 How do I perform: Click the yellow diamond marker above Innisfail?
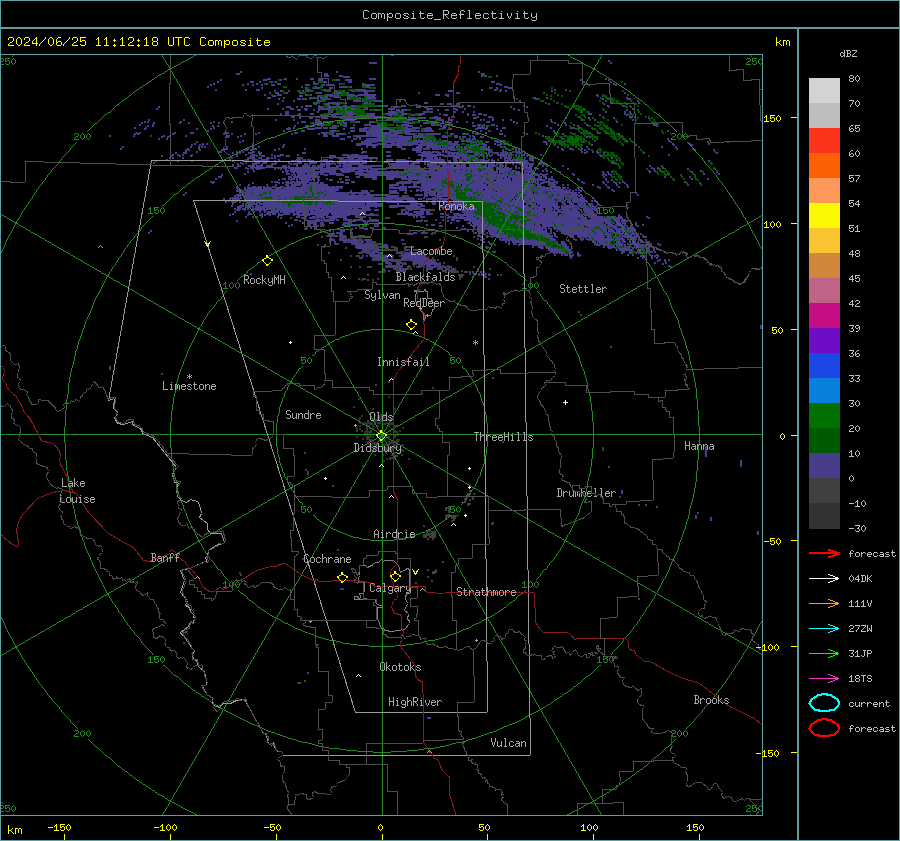[x=412, y=325]
